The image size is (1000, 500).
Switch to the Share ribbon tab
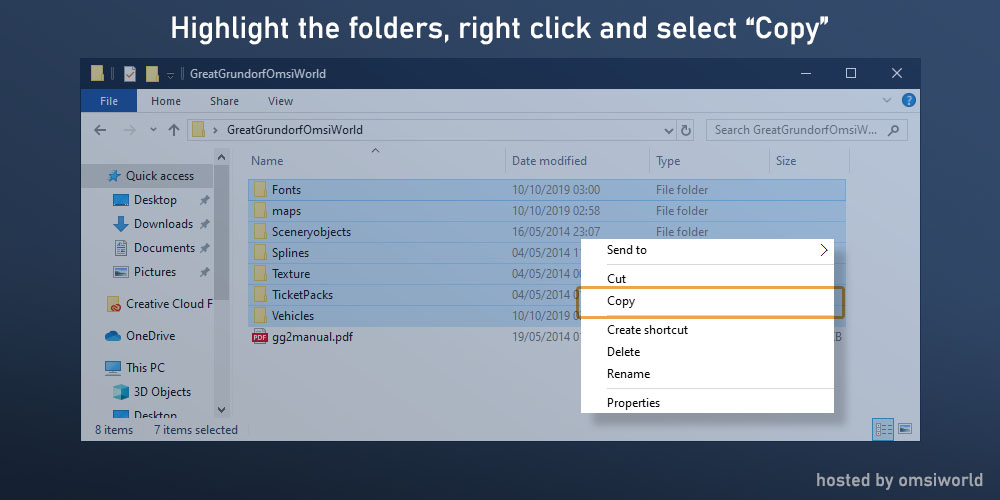(224, 101)
